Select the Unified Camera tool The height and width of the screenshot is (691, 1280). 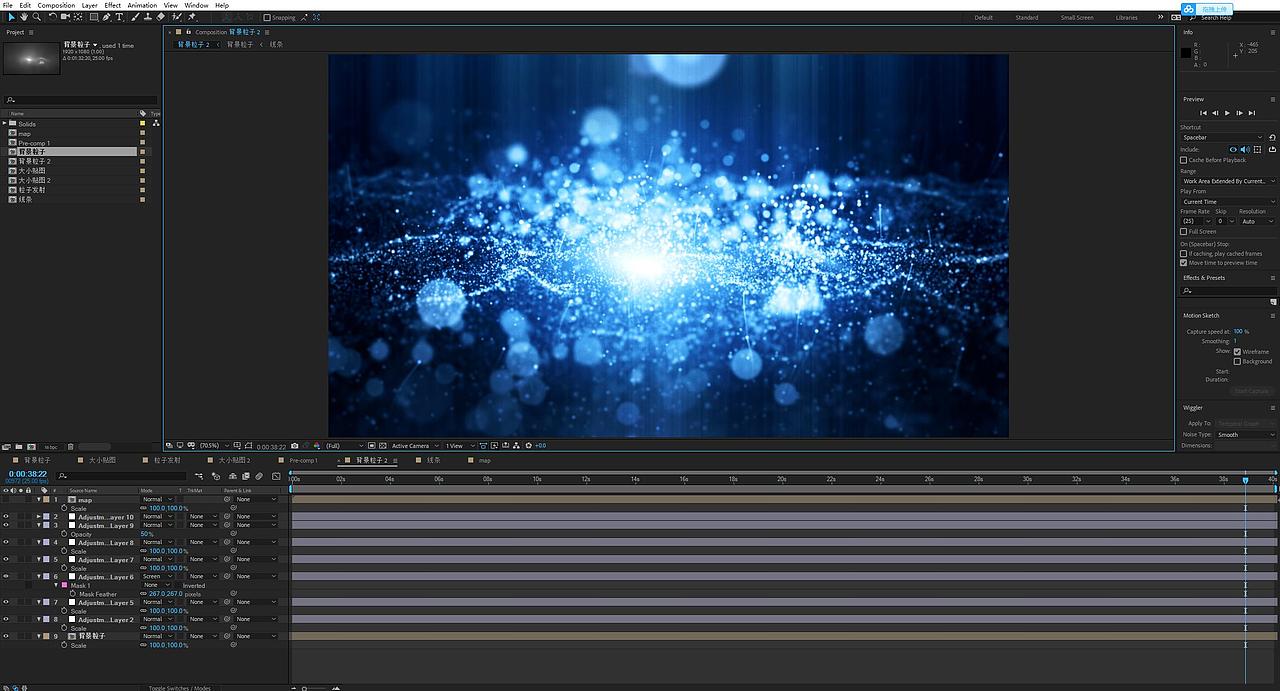click(65, 17)
